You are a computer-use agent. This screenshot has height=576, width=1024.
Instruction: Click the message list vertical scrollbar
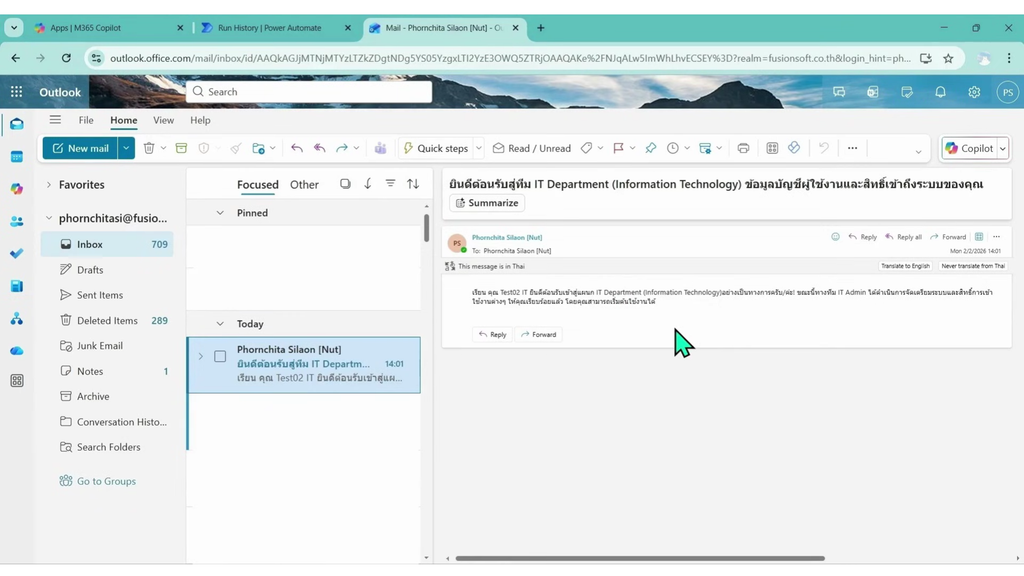coord(426,229)
